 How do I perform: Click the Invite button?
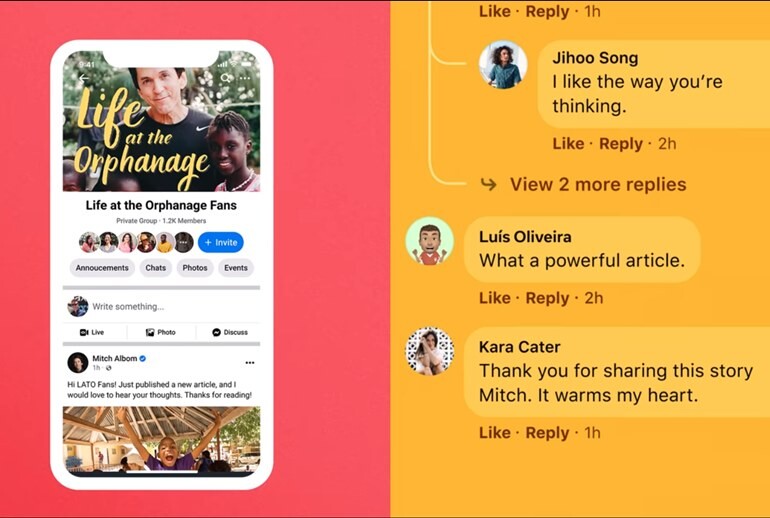point(220,243)
